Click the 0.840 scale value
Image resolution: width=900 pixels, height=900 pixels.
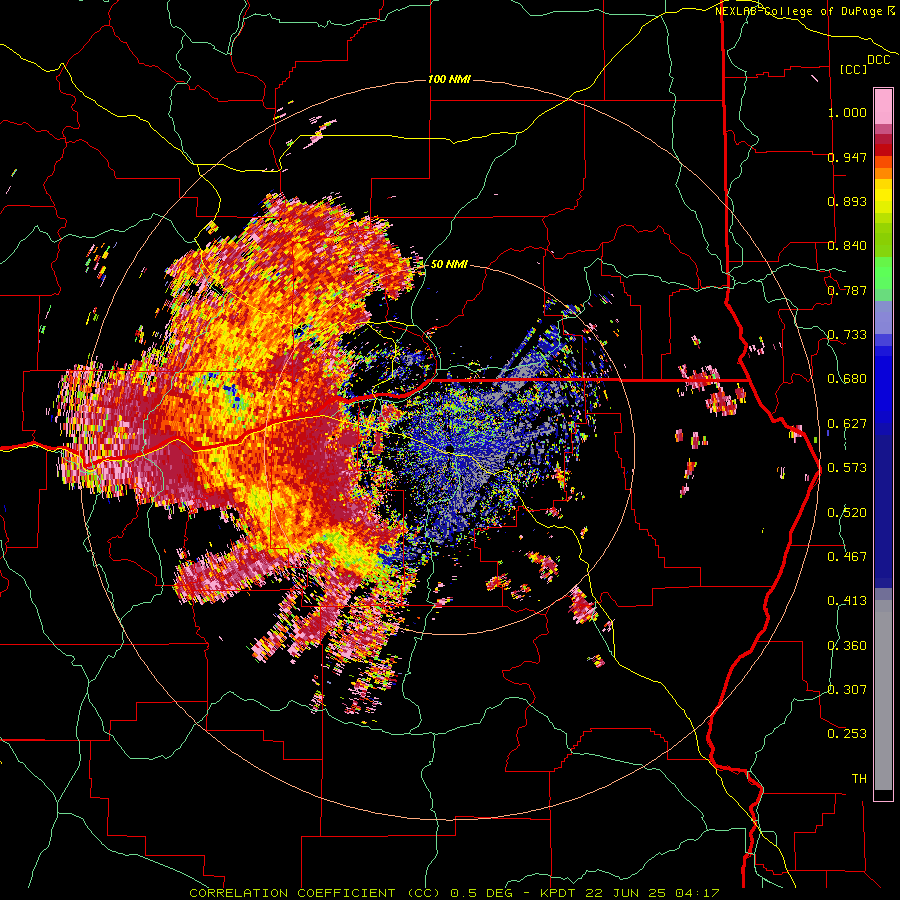tap(847, 246)
